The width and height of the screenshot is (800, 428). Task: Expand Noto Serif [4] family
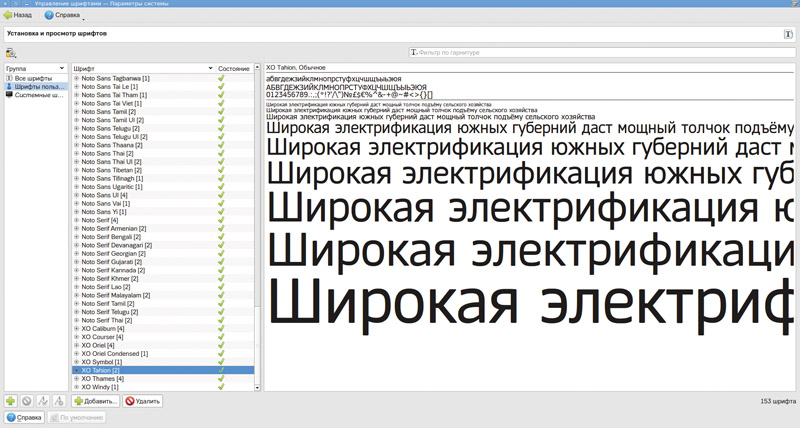click(77, 220)
